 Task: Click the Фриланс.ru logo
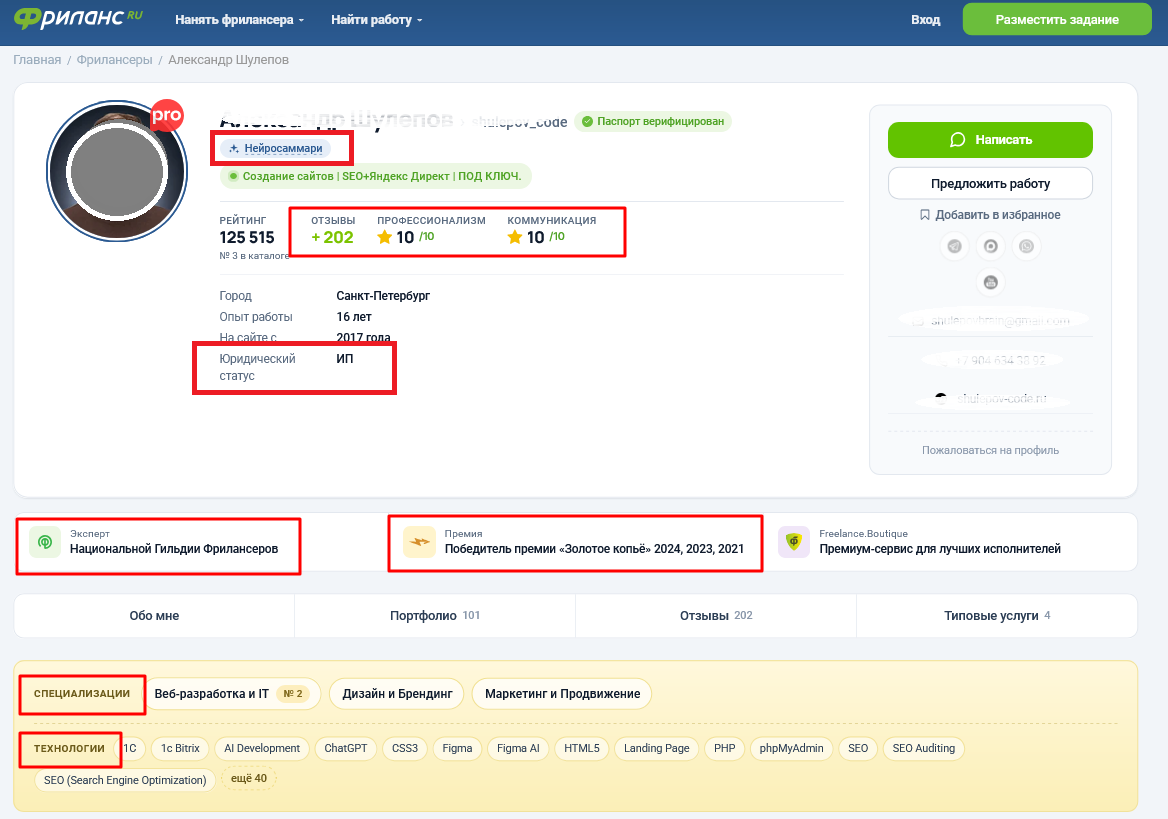click(x=78, y=18)
